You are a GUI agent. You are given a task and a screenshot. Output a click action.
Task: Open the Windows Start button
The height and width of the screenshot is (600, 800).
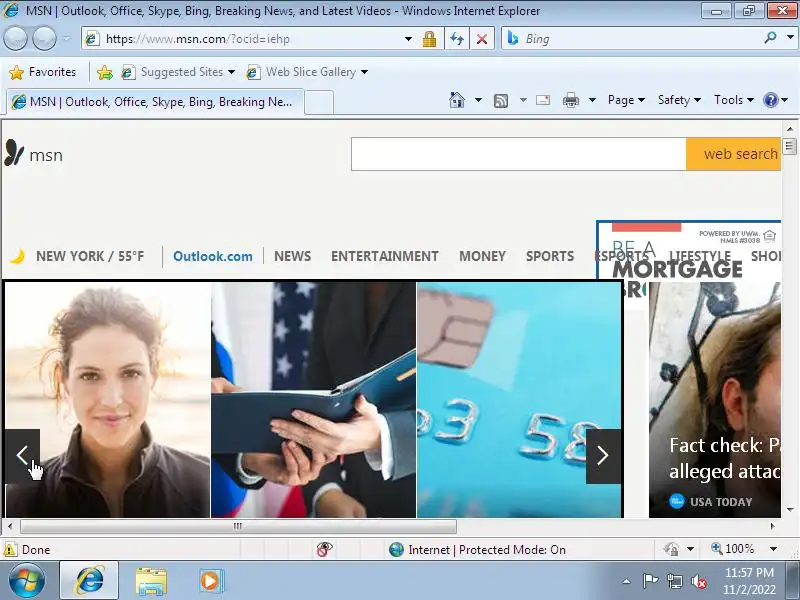(x=26, y=581)
